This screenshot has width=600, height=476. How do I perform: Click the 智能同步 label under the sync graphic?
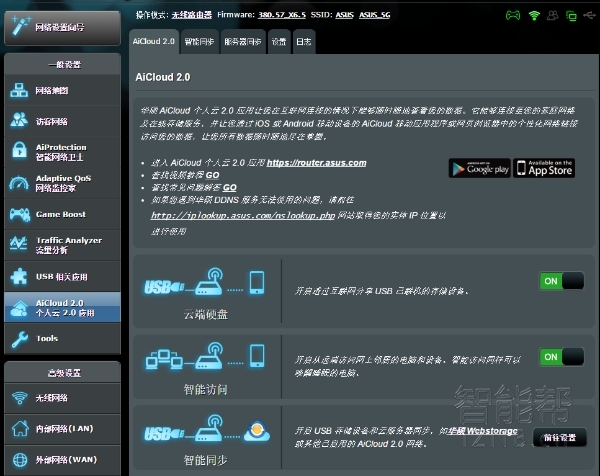click(205, 460)
